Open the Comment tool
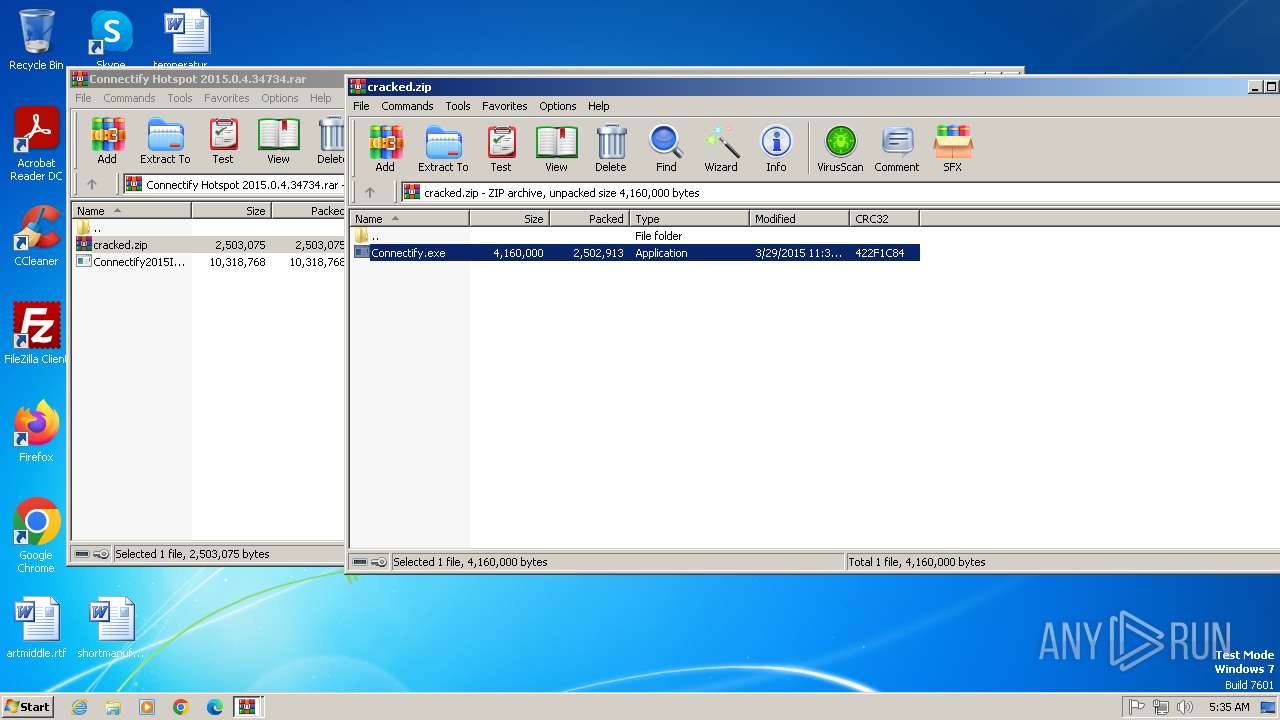This screenshot has height=720, width=1280. 897,148
